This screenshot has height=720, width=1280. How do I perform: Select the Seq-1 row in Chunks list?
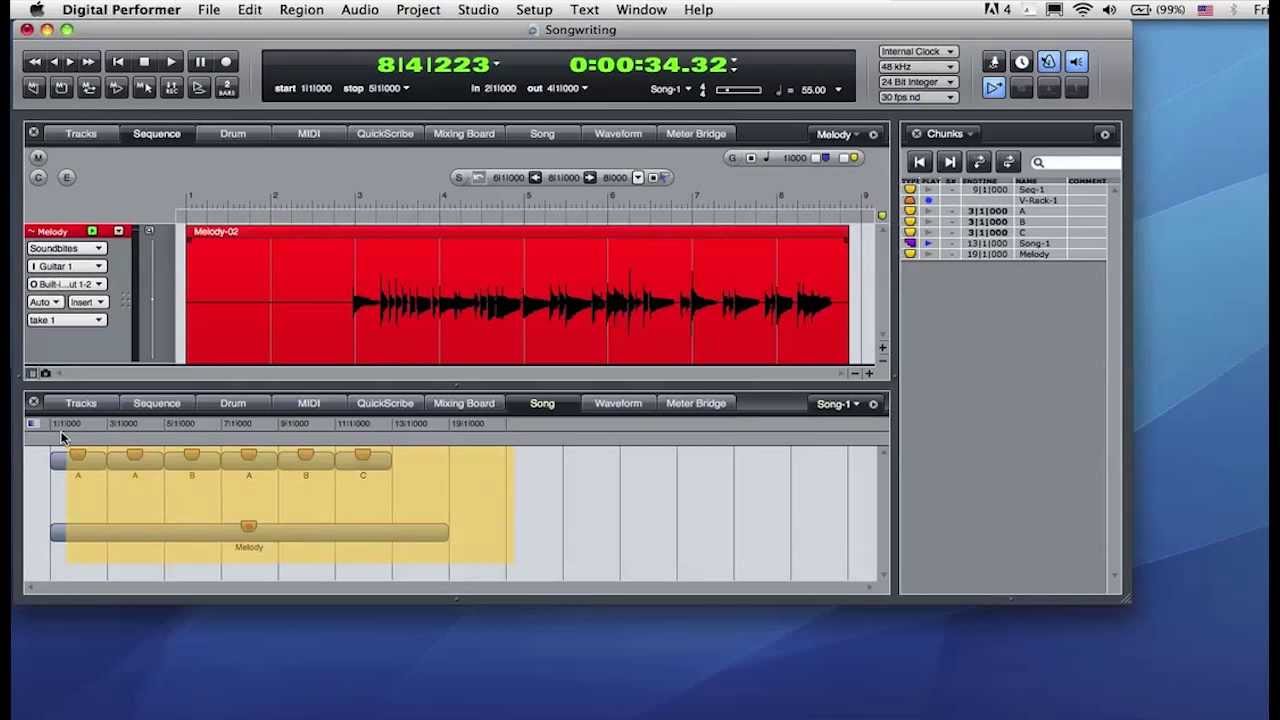tap(1005, 190)
